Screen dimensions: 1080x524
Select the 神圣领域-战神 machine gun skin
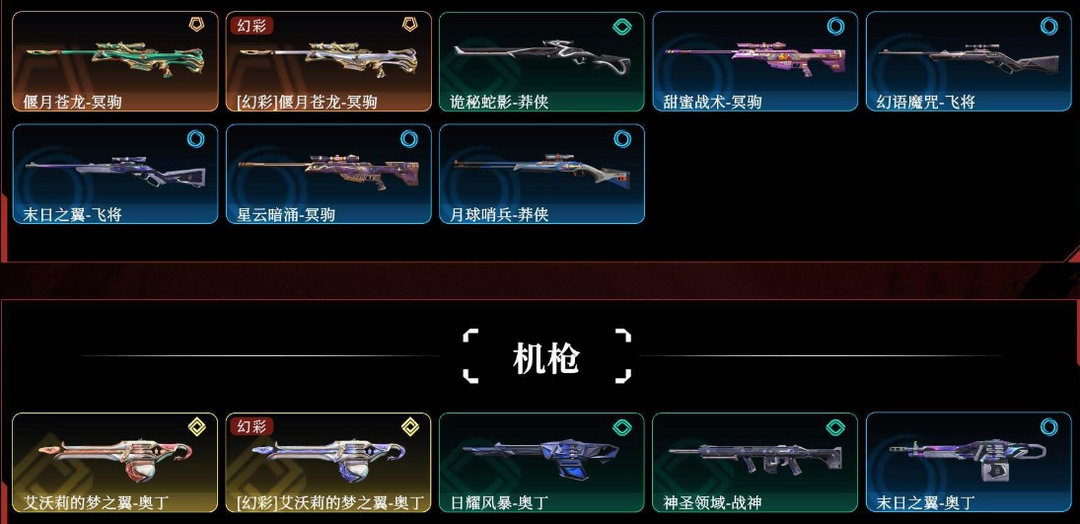(x=755, y=462)
